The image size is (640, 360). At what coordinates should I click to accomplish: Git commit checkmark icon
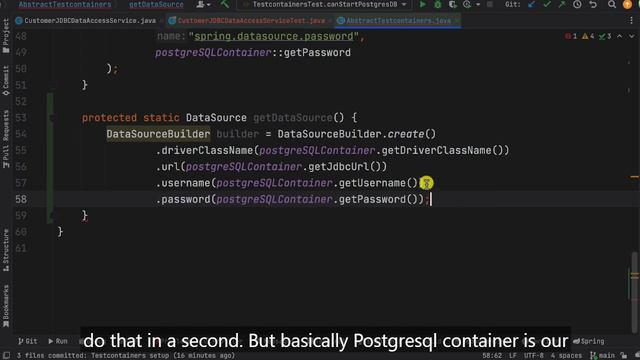(547, 4)
